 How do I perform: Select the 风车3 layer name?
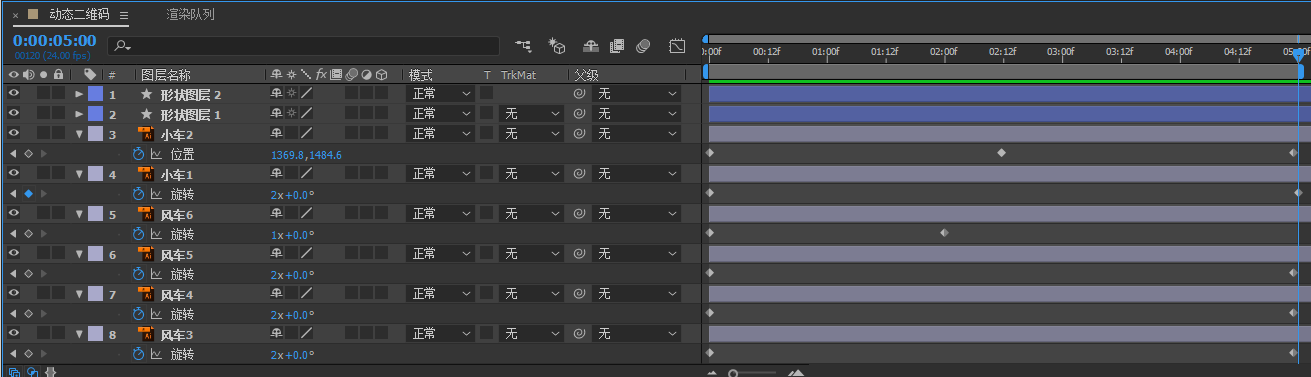177,334
